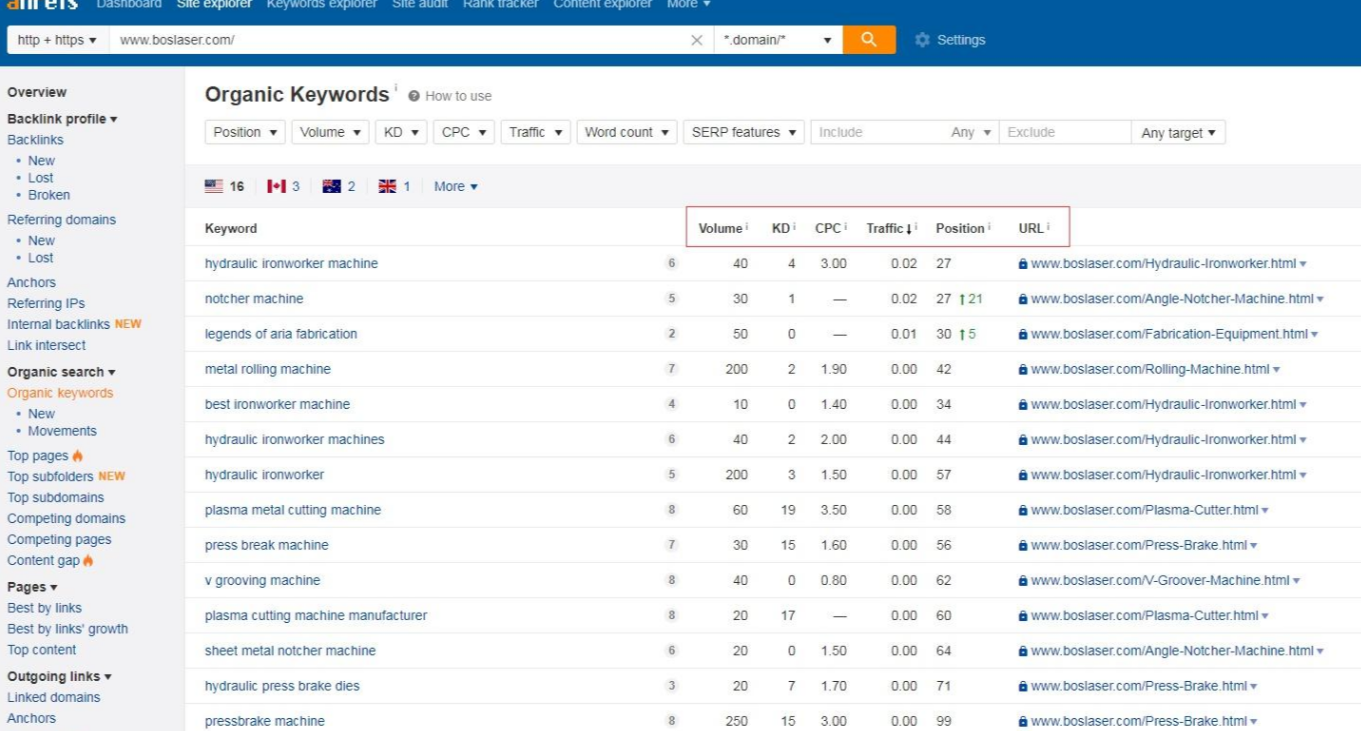Viewport: 1361px width, 731px height.
Task: Open the http + https protocol dropdown
Action: pyautogui.click(x=58, y=40)
